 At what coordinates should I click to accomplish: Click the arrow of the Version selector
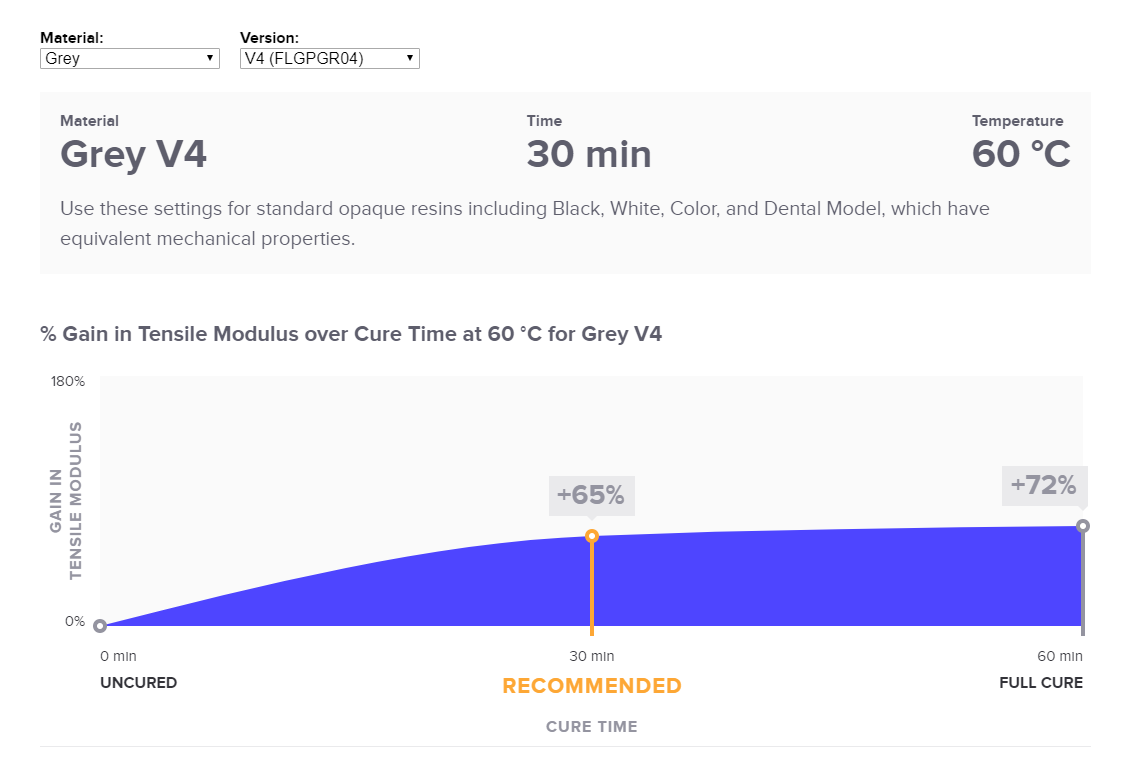click(409, 58)
